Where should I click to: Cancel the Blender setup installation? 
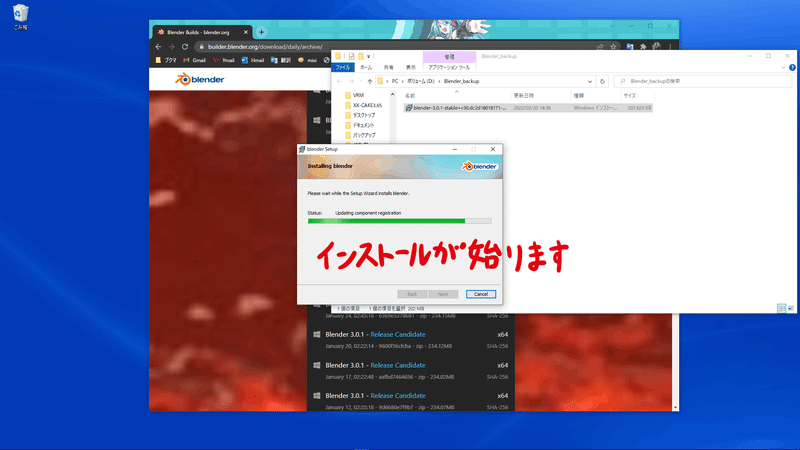[x=481, y=294]
